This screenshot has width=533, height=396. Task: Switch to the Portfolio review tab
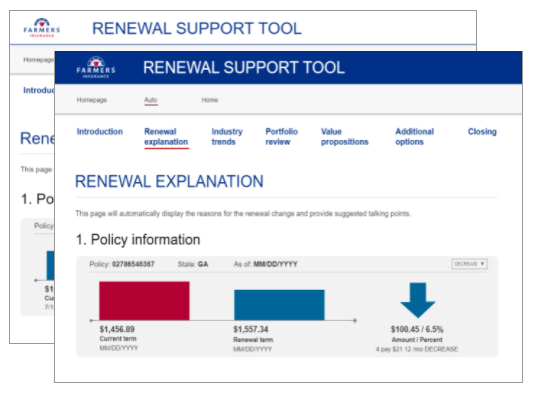pos(282,137)
